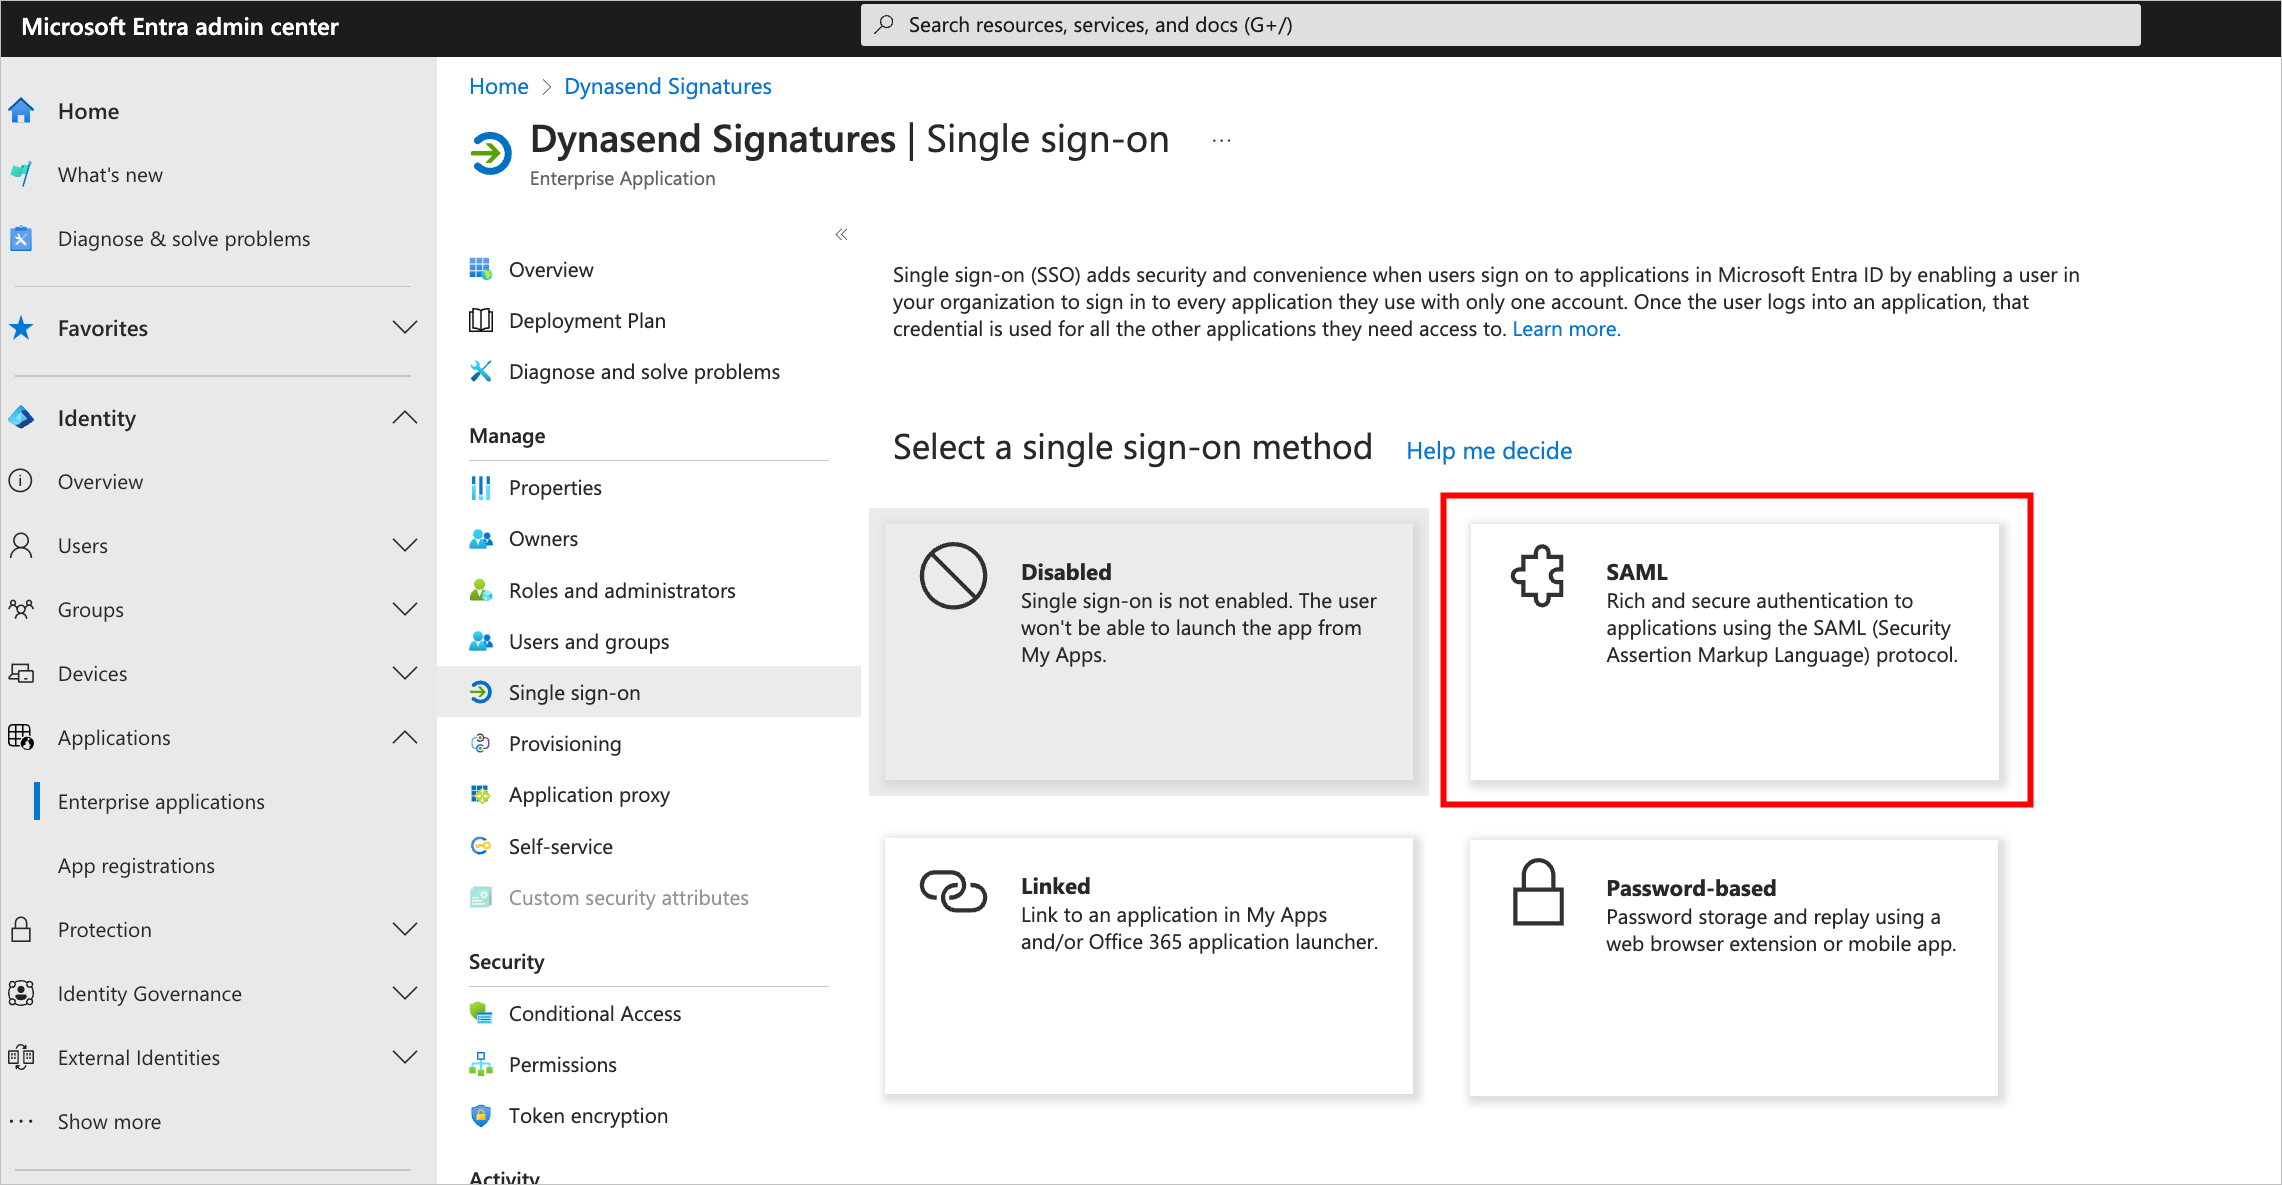Image resolution: width=2282 pixels, height=1185 pixels.
Task: Open Token encryption settings
Action: 483,1115
